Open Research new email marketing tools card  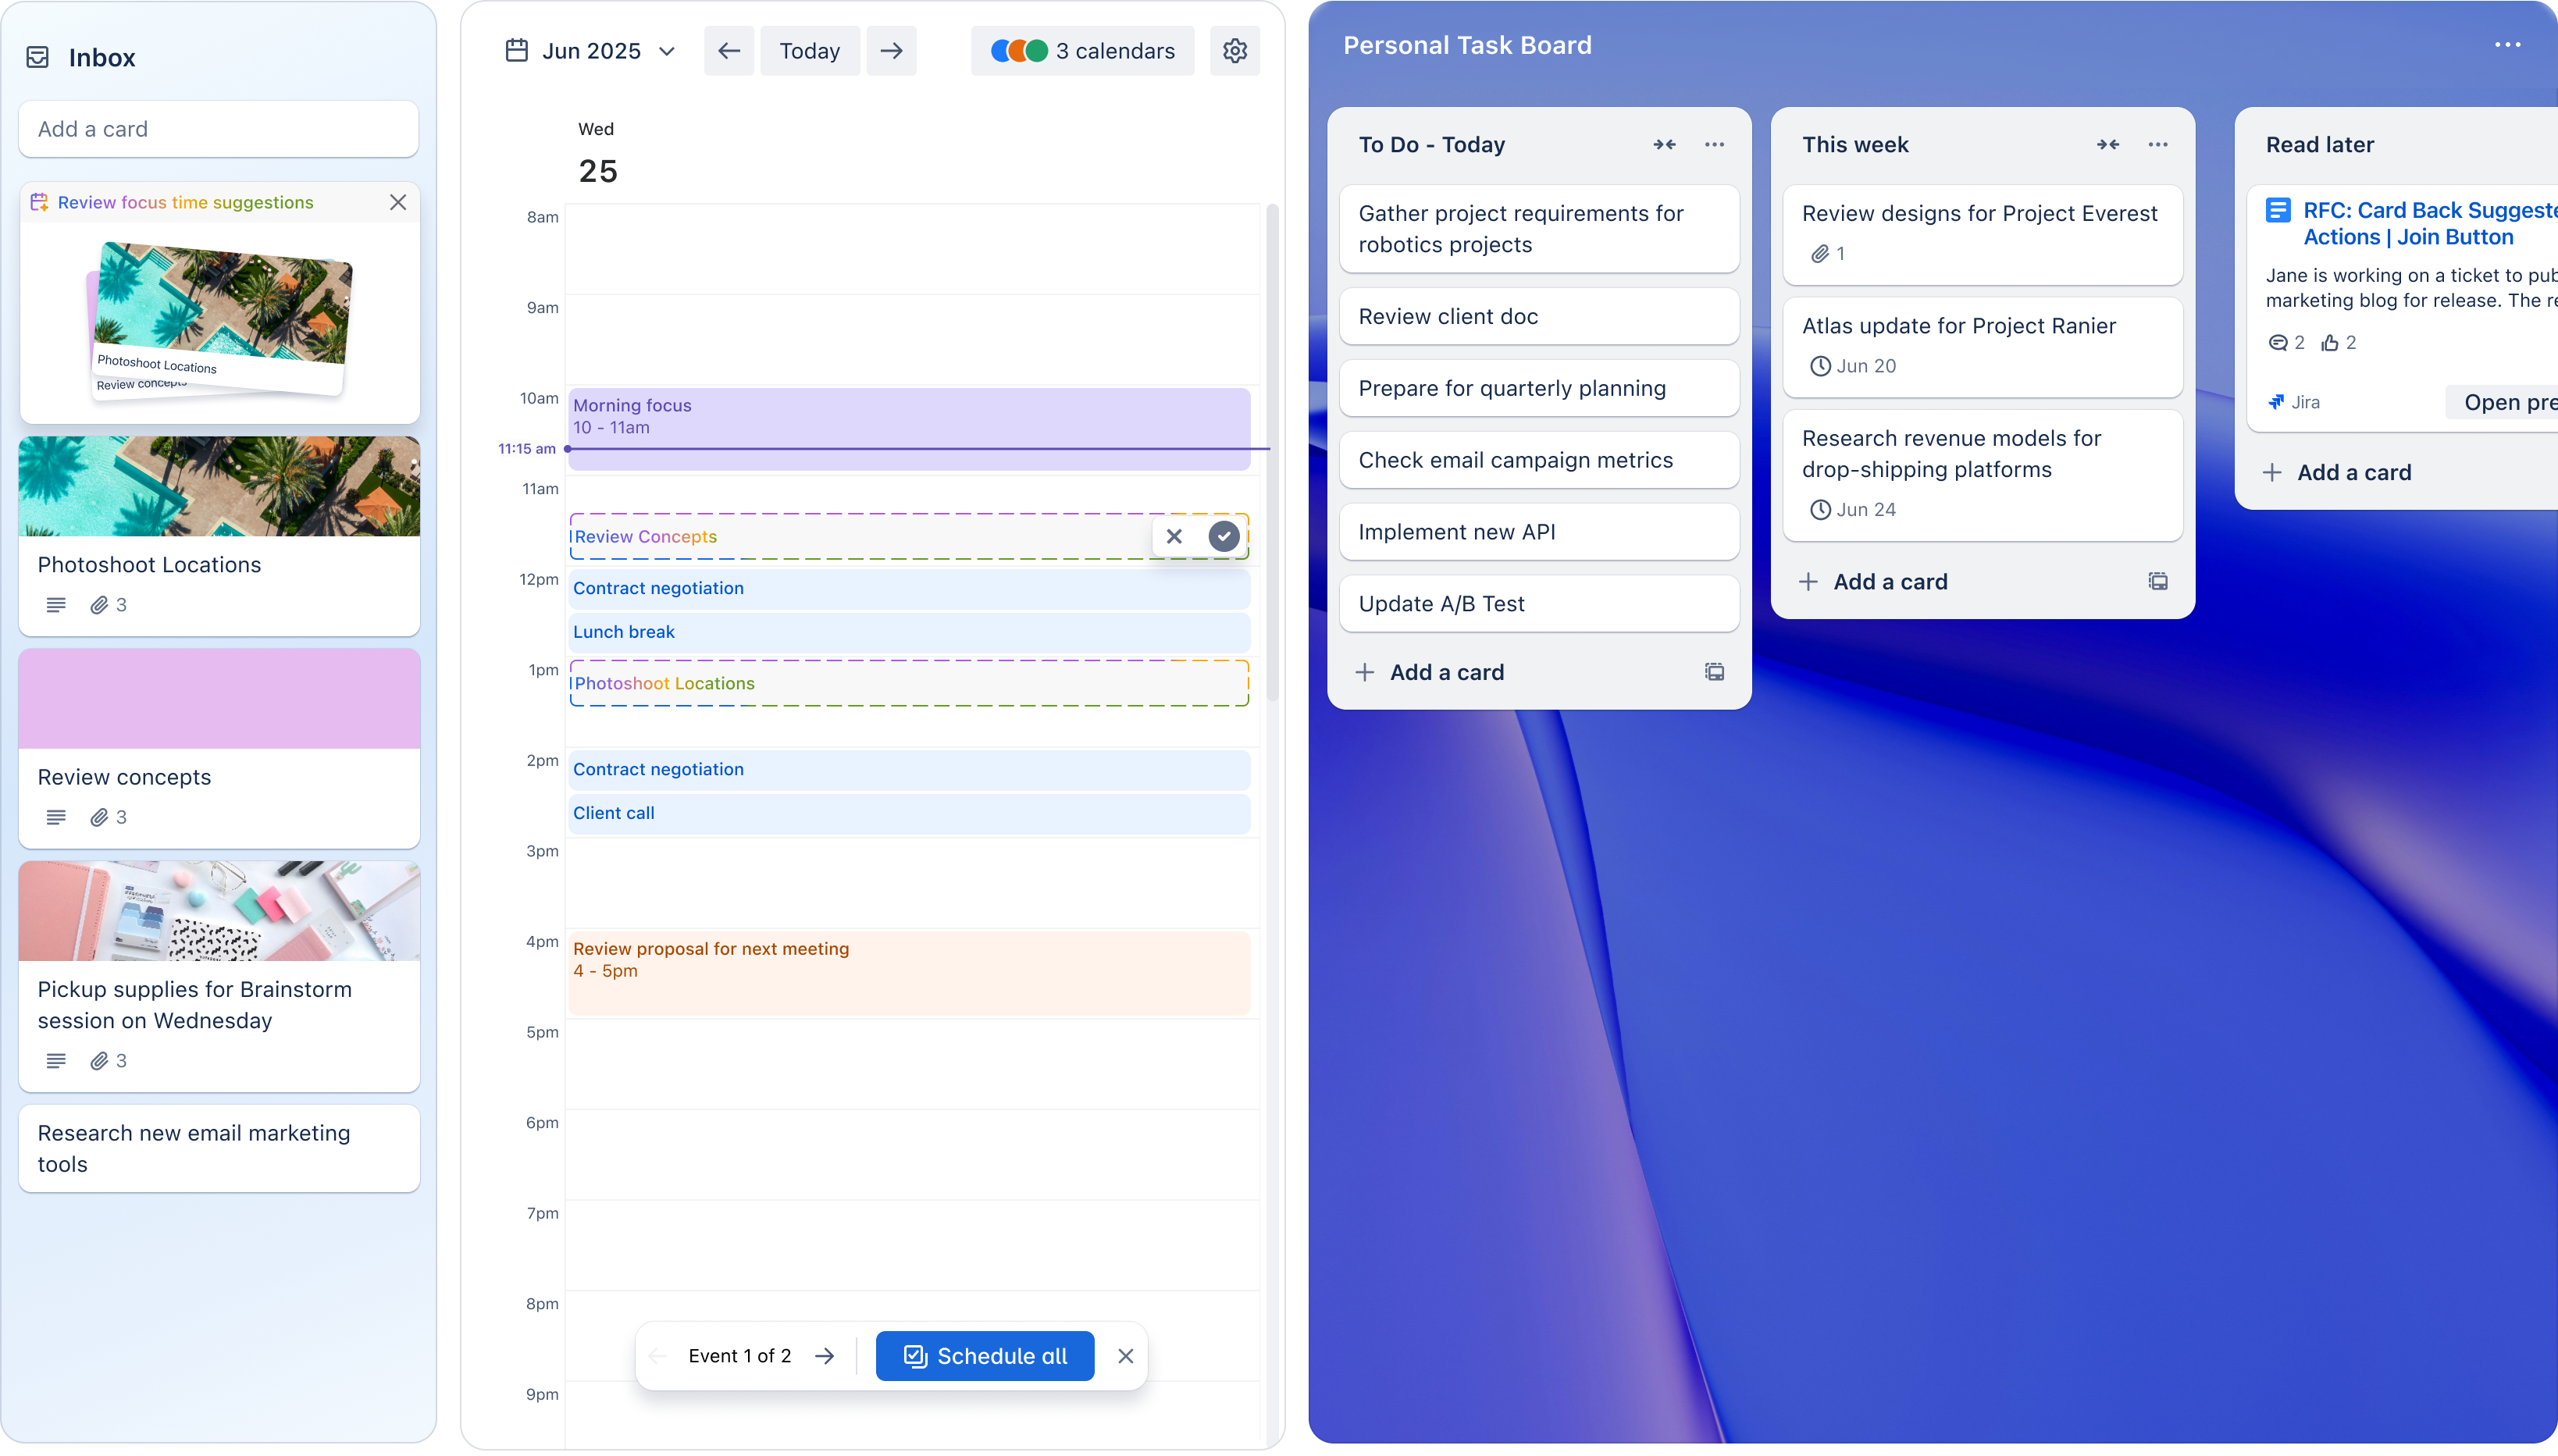click(x=219, y=1148)
